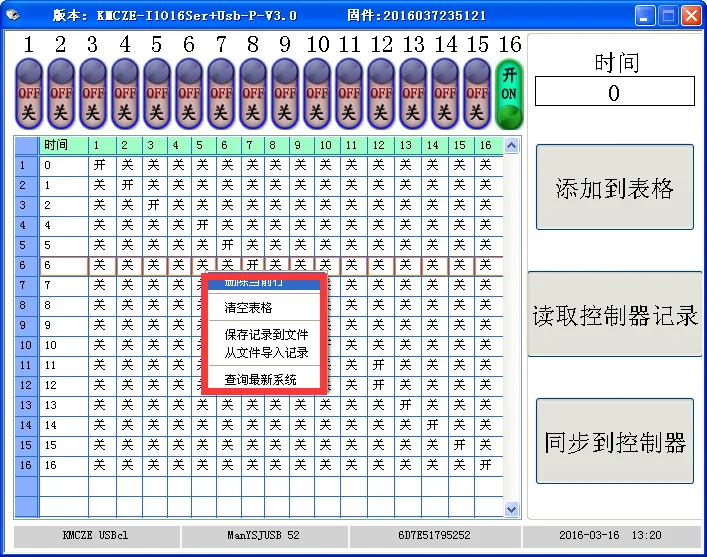
Task: Click the 开 cell in row 2
Action: (129, 185)
